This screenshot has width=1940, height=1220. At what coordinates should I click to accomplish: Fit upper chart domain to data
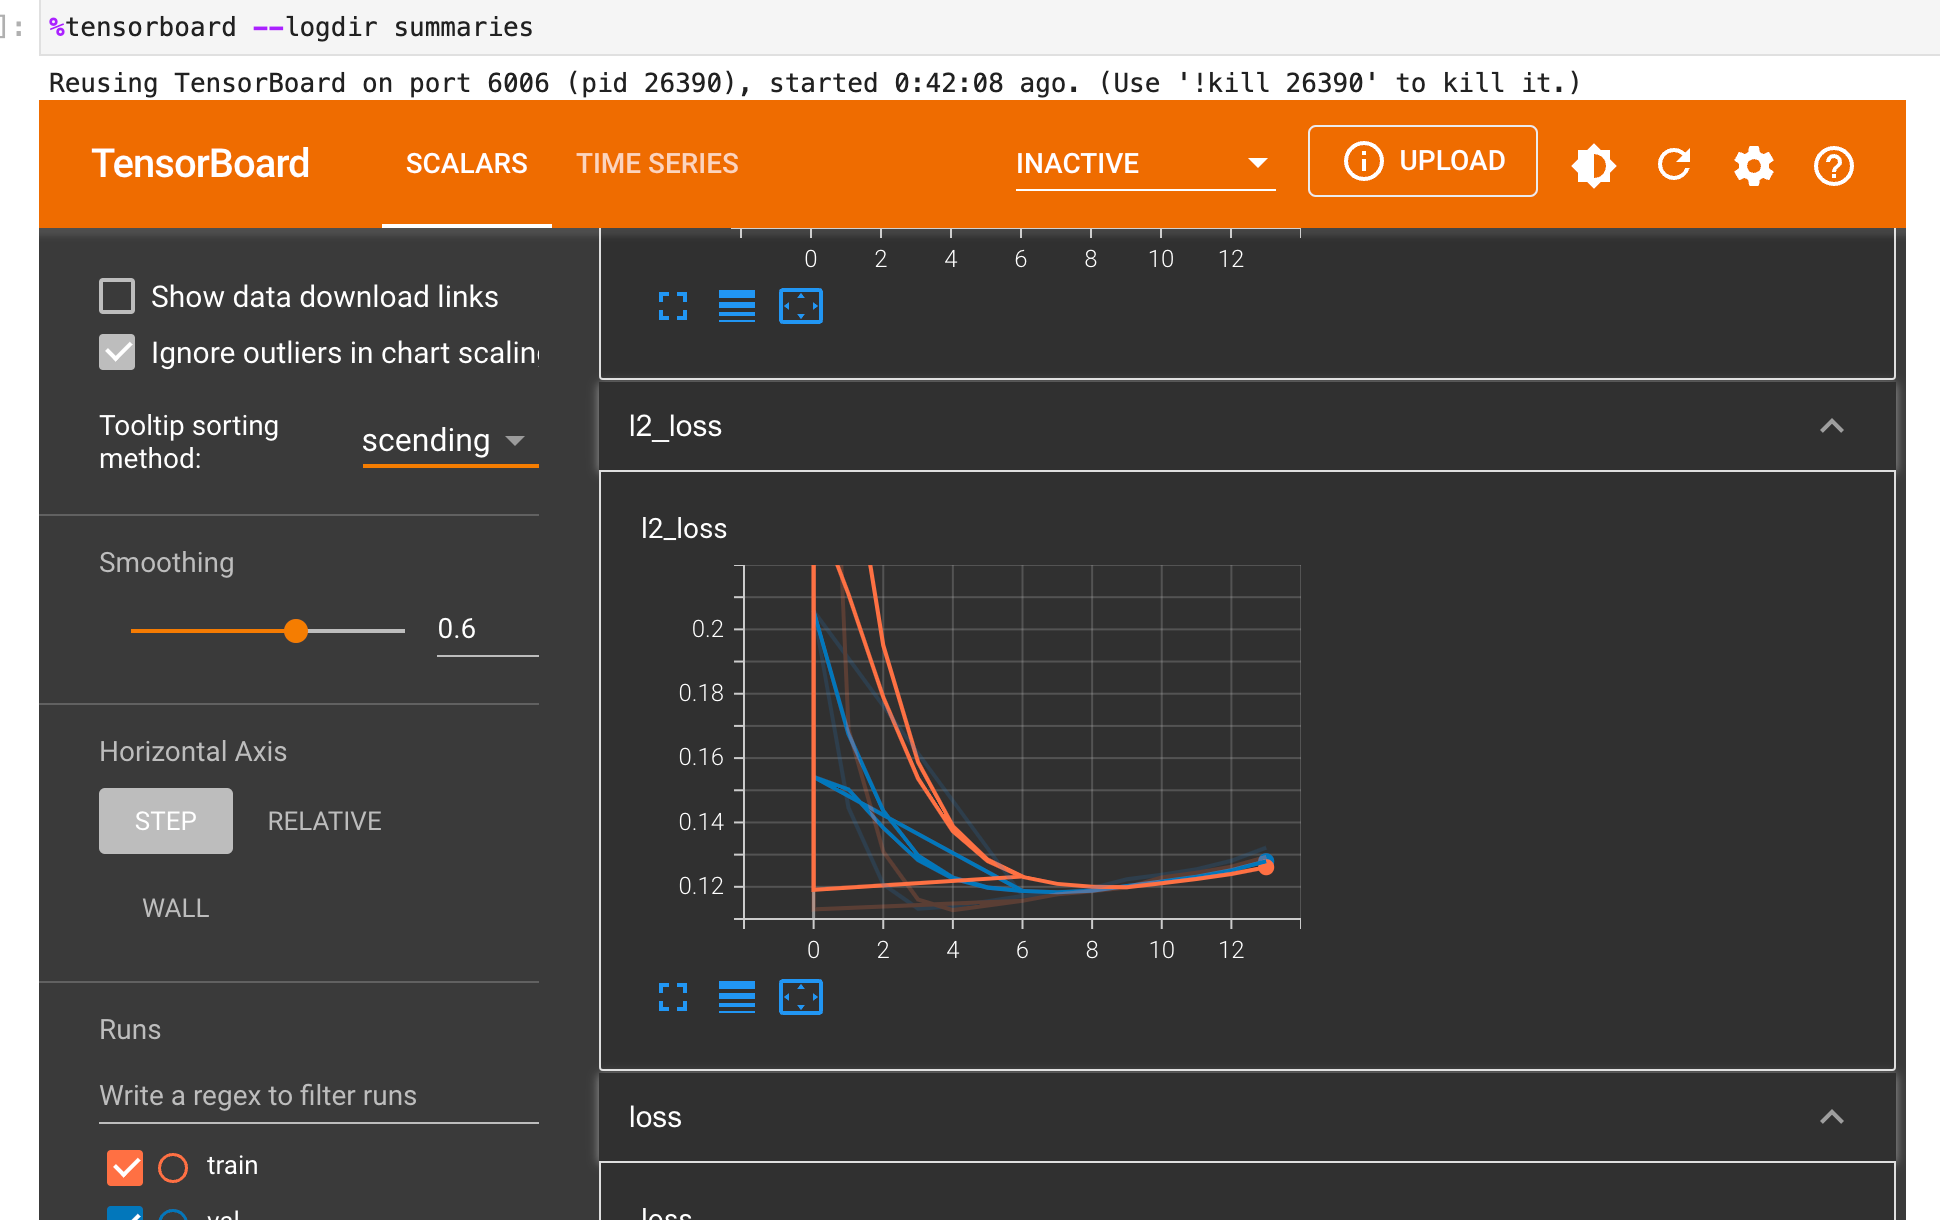(801, 306)
